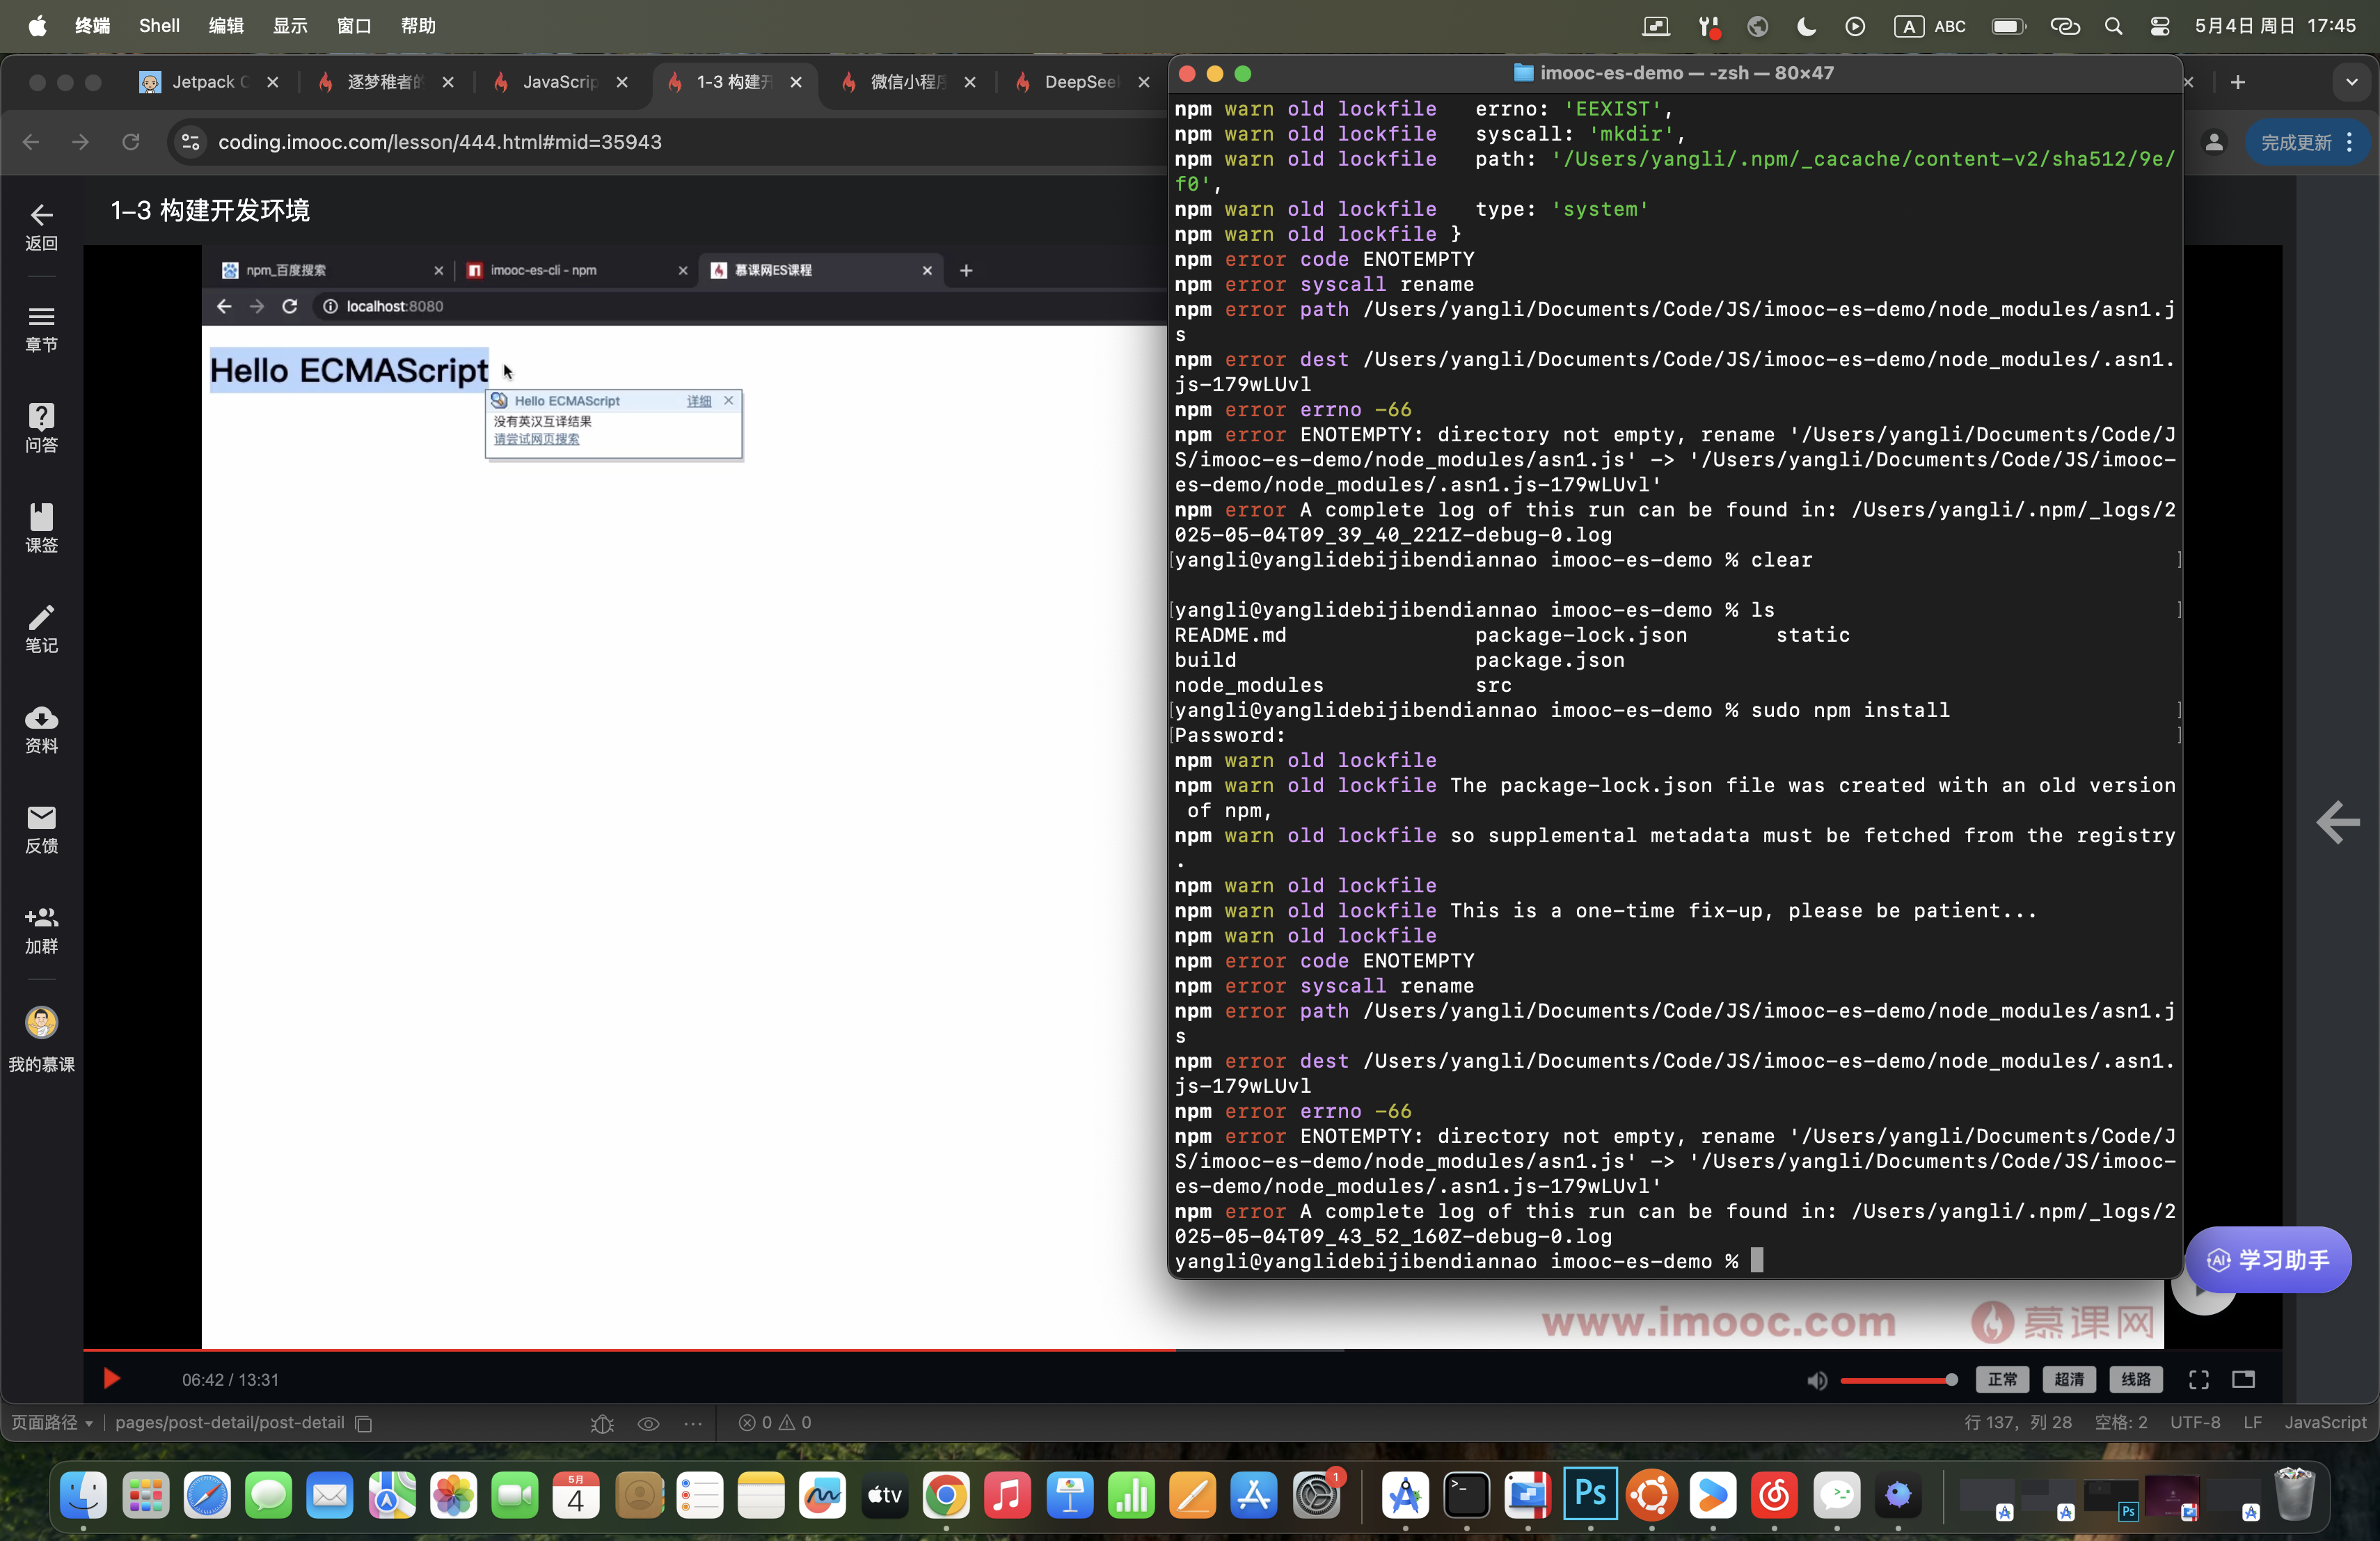2380x1541 pixels.
Task: Toggle Focus moon icon in menu bar
Action: [x=1806, y=26]
